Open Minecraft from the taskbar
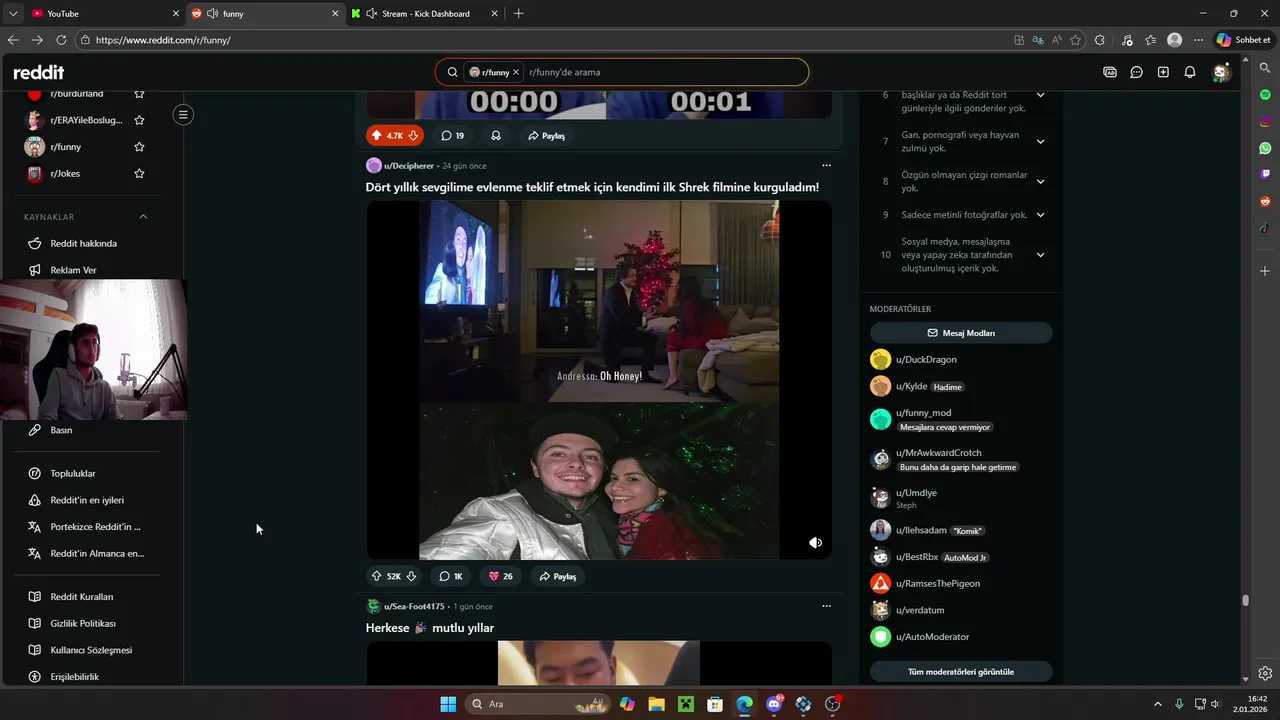1280x720 pixels. (686, 704)
